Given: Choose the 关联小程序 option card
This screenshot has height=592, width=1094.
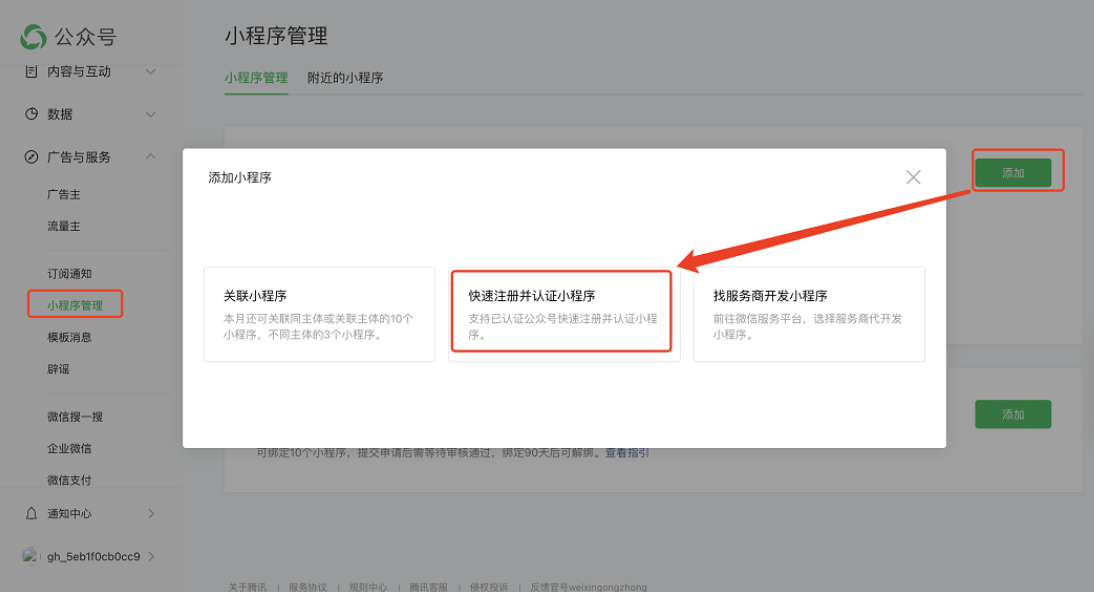Looking at the screenshot, I should click(319, 314).
